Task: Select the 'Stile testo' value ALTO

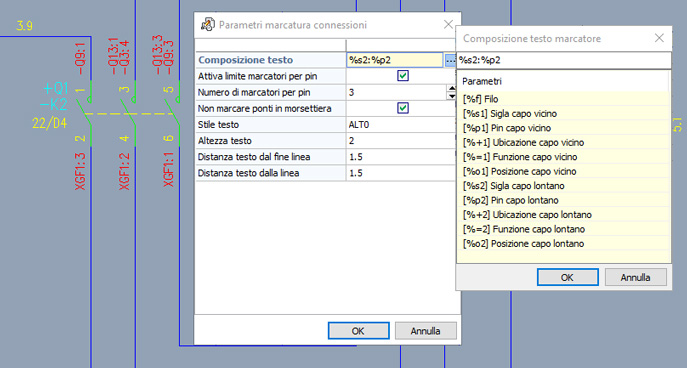Action: [x=401, y=124]
